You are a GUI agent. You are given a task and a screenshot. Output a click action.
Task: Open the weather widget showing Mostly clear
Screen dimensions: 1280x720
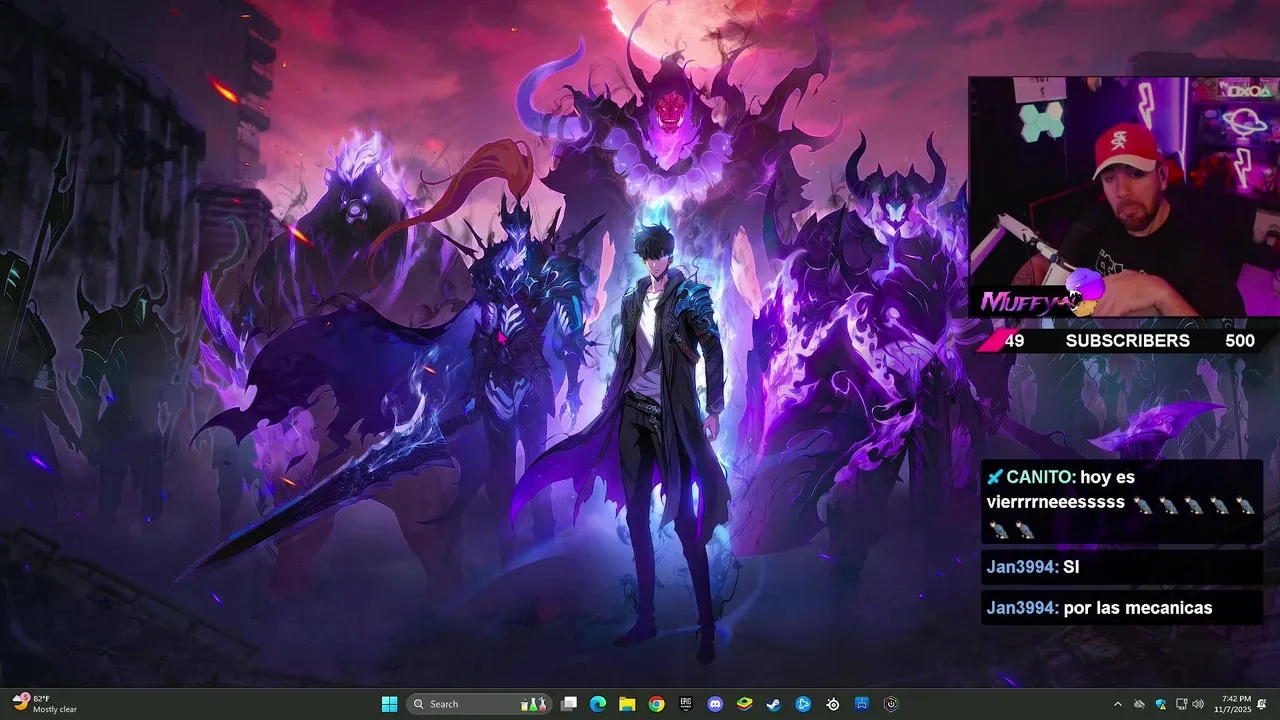tap(45, 704)
